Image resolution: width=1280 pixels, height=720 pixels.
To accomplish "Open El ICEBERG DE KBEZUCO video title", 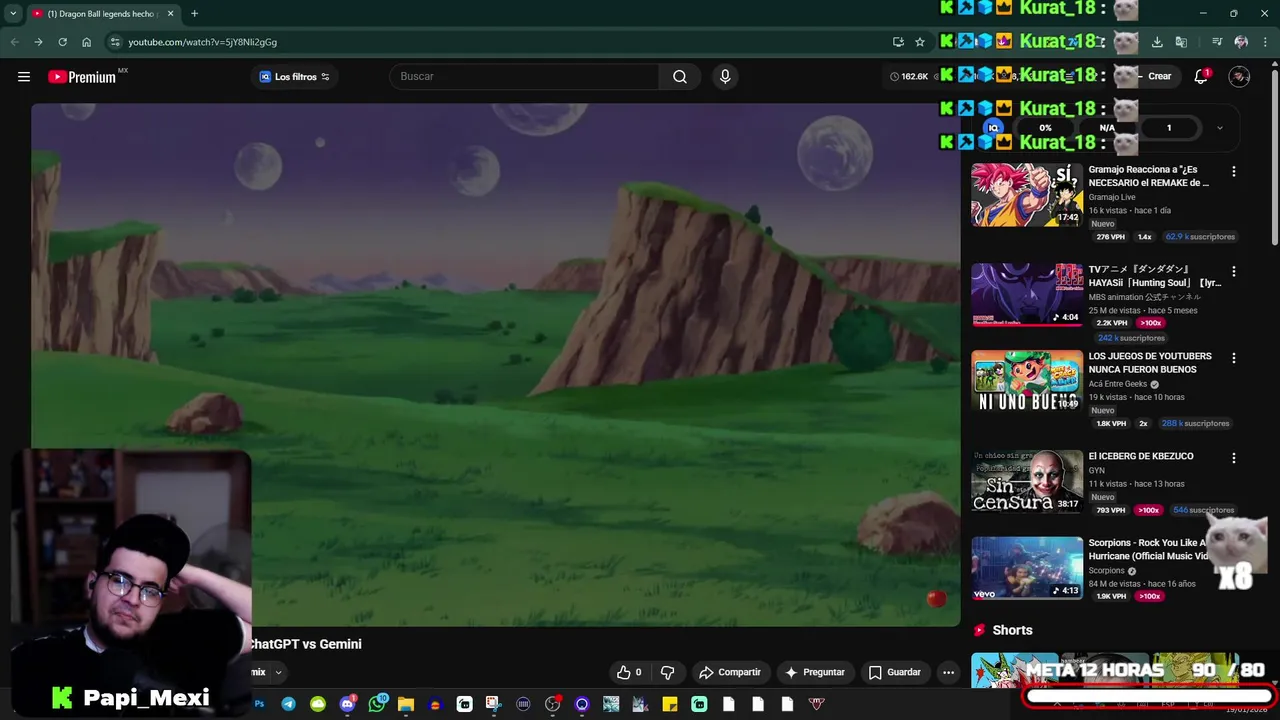I will coord(1141,456).
